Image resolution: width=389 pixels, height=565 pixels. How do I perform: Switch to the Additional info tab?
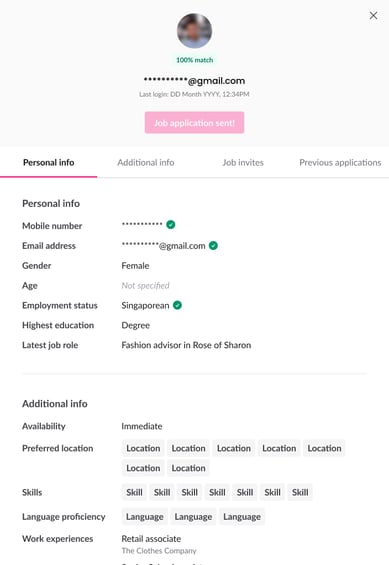[146, 163]
